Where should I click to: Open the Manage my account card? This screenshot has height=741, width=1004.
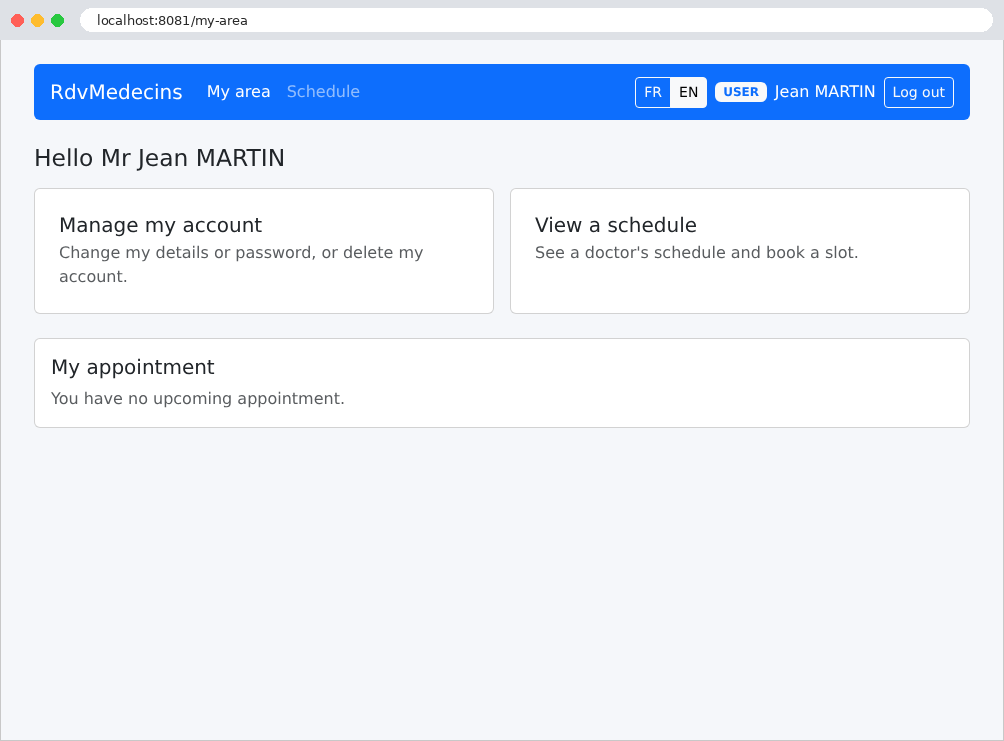pyautogui.click(x=264, y=251)
